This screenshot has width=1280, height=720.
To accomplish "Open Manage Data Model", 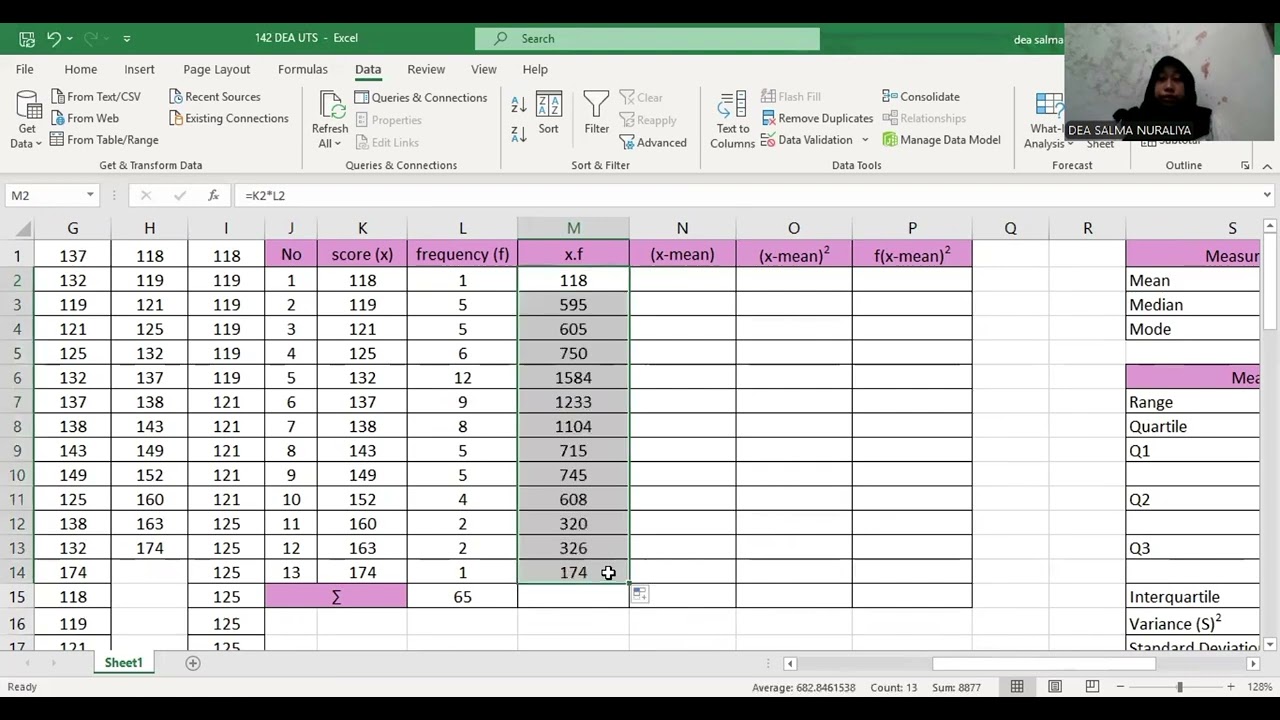I will tap(941, 140).
